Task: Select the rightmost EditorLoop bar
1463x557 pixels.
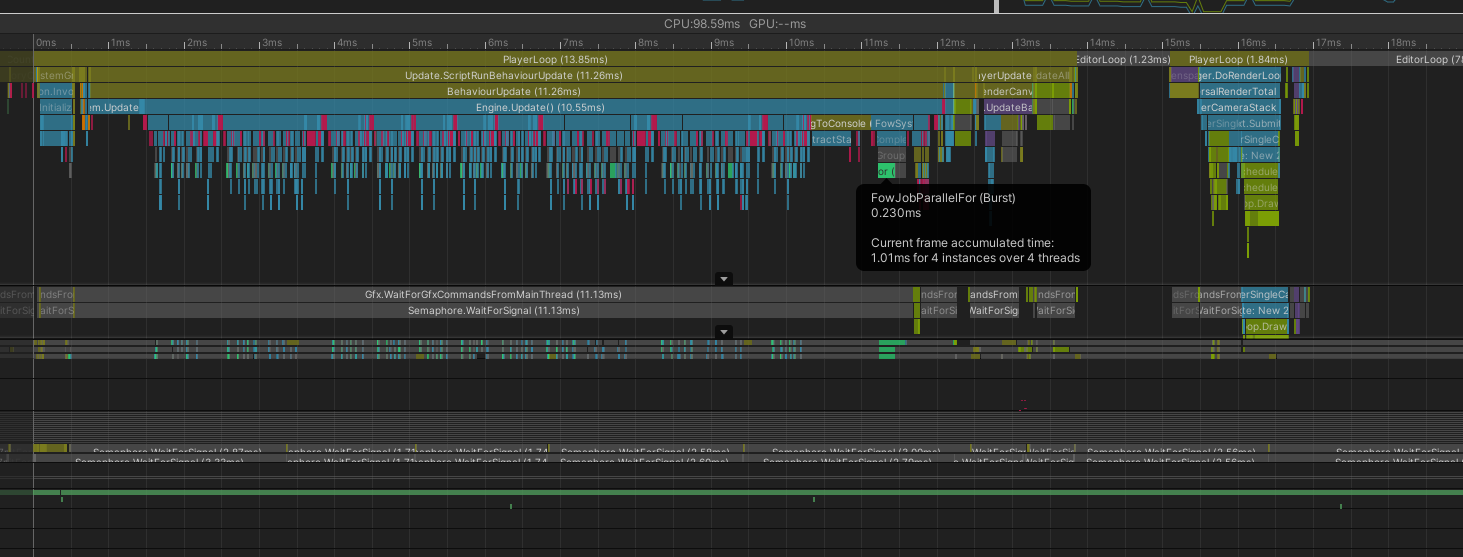Action: coord(1420,60)
